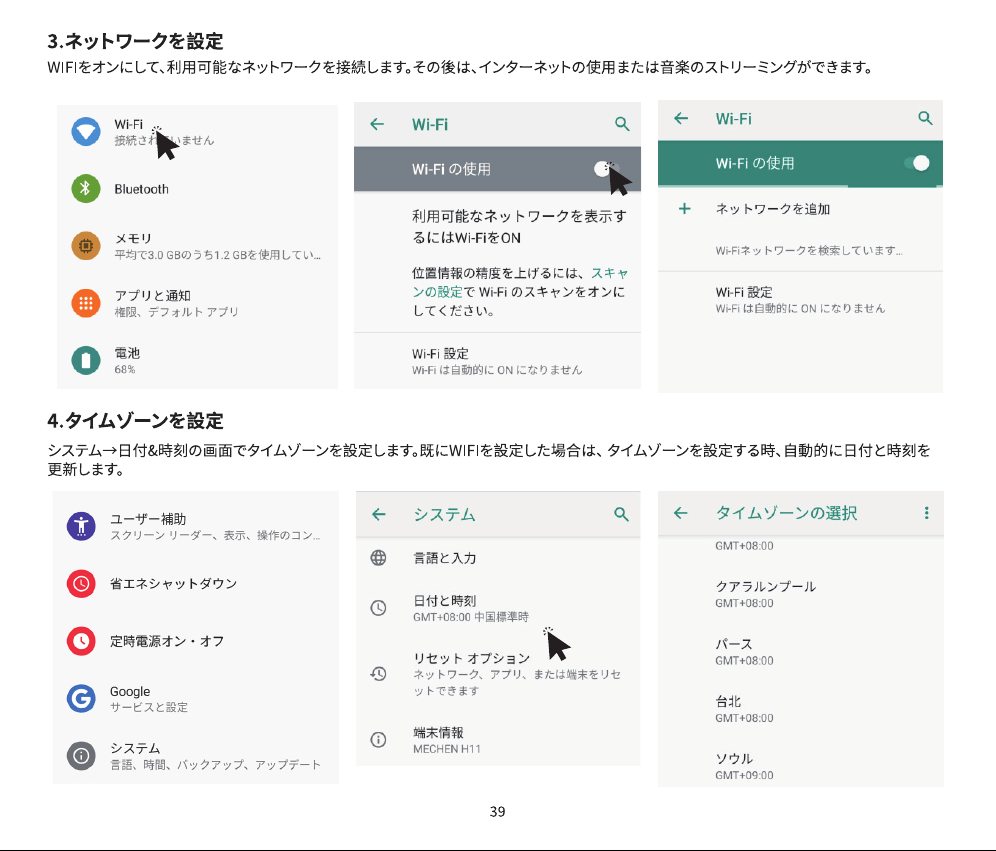Search in the システム screen
Image resolution: width=996 pixels, height=851 pixels.
point(621,514)
